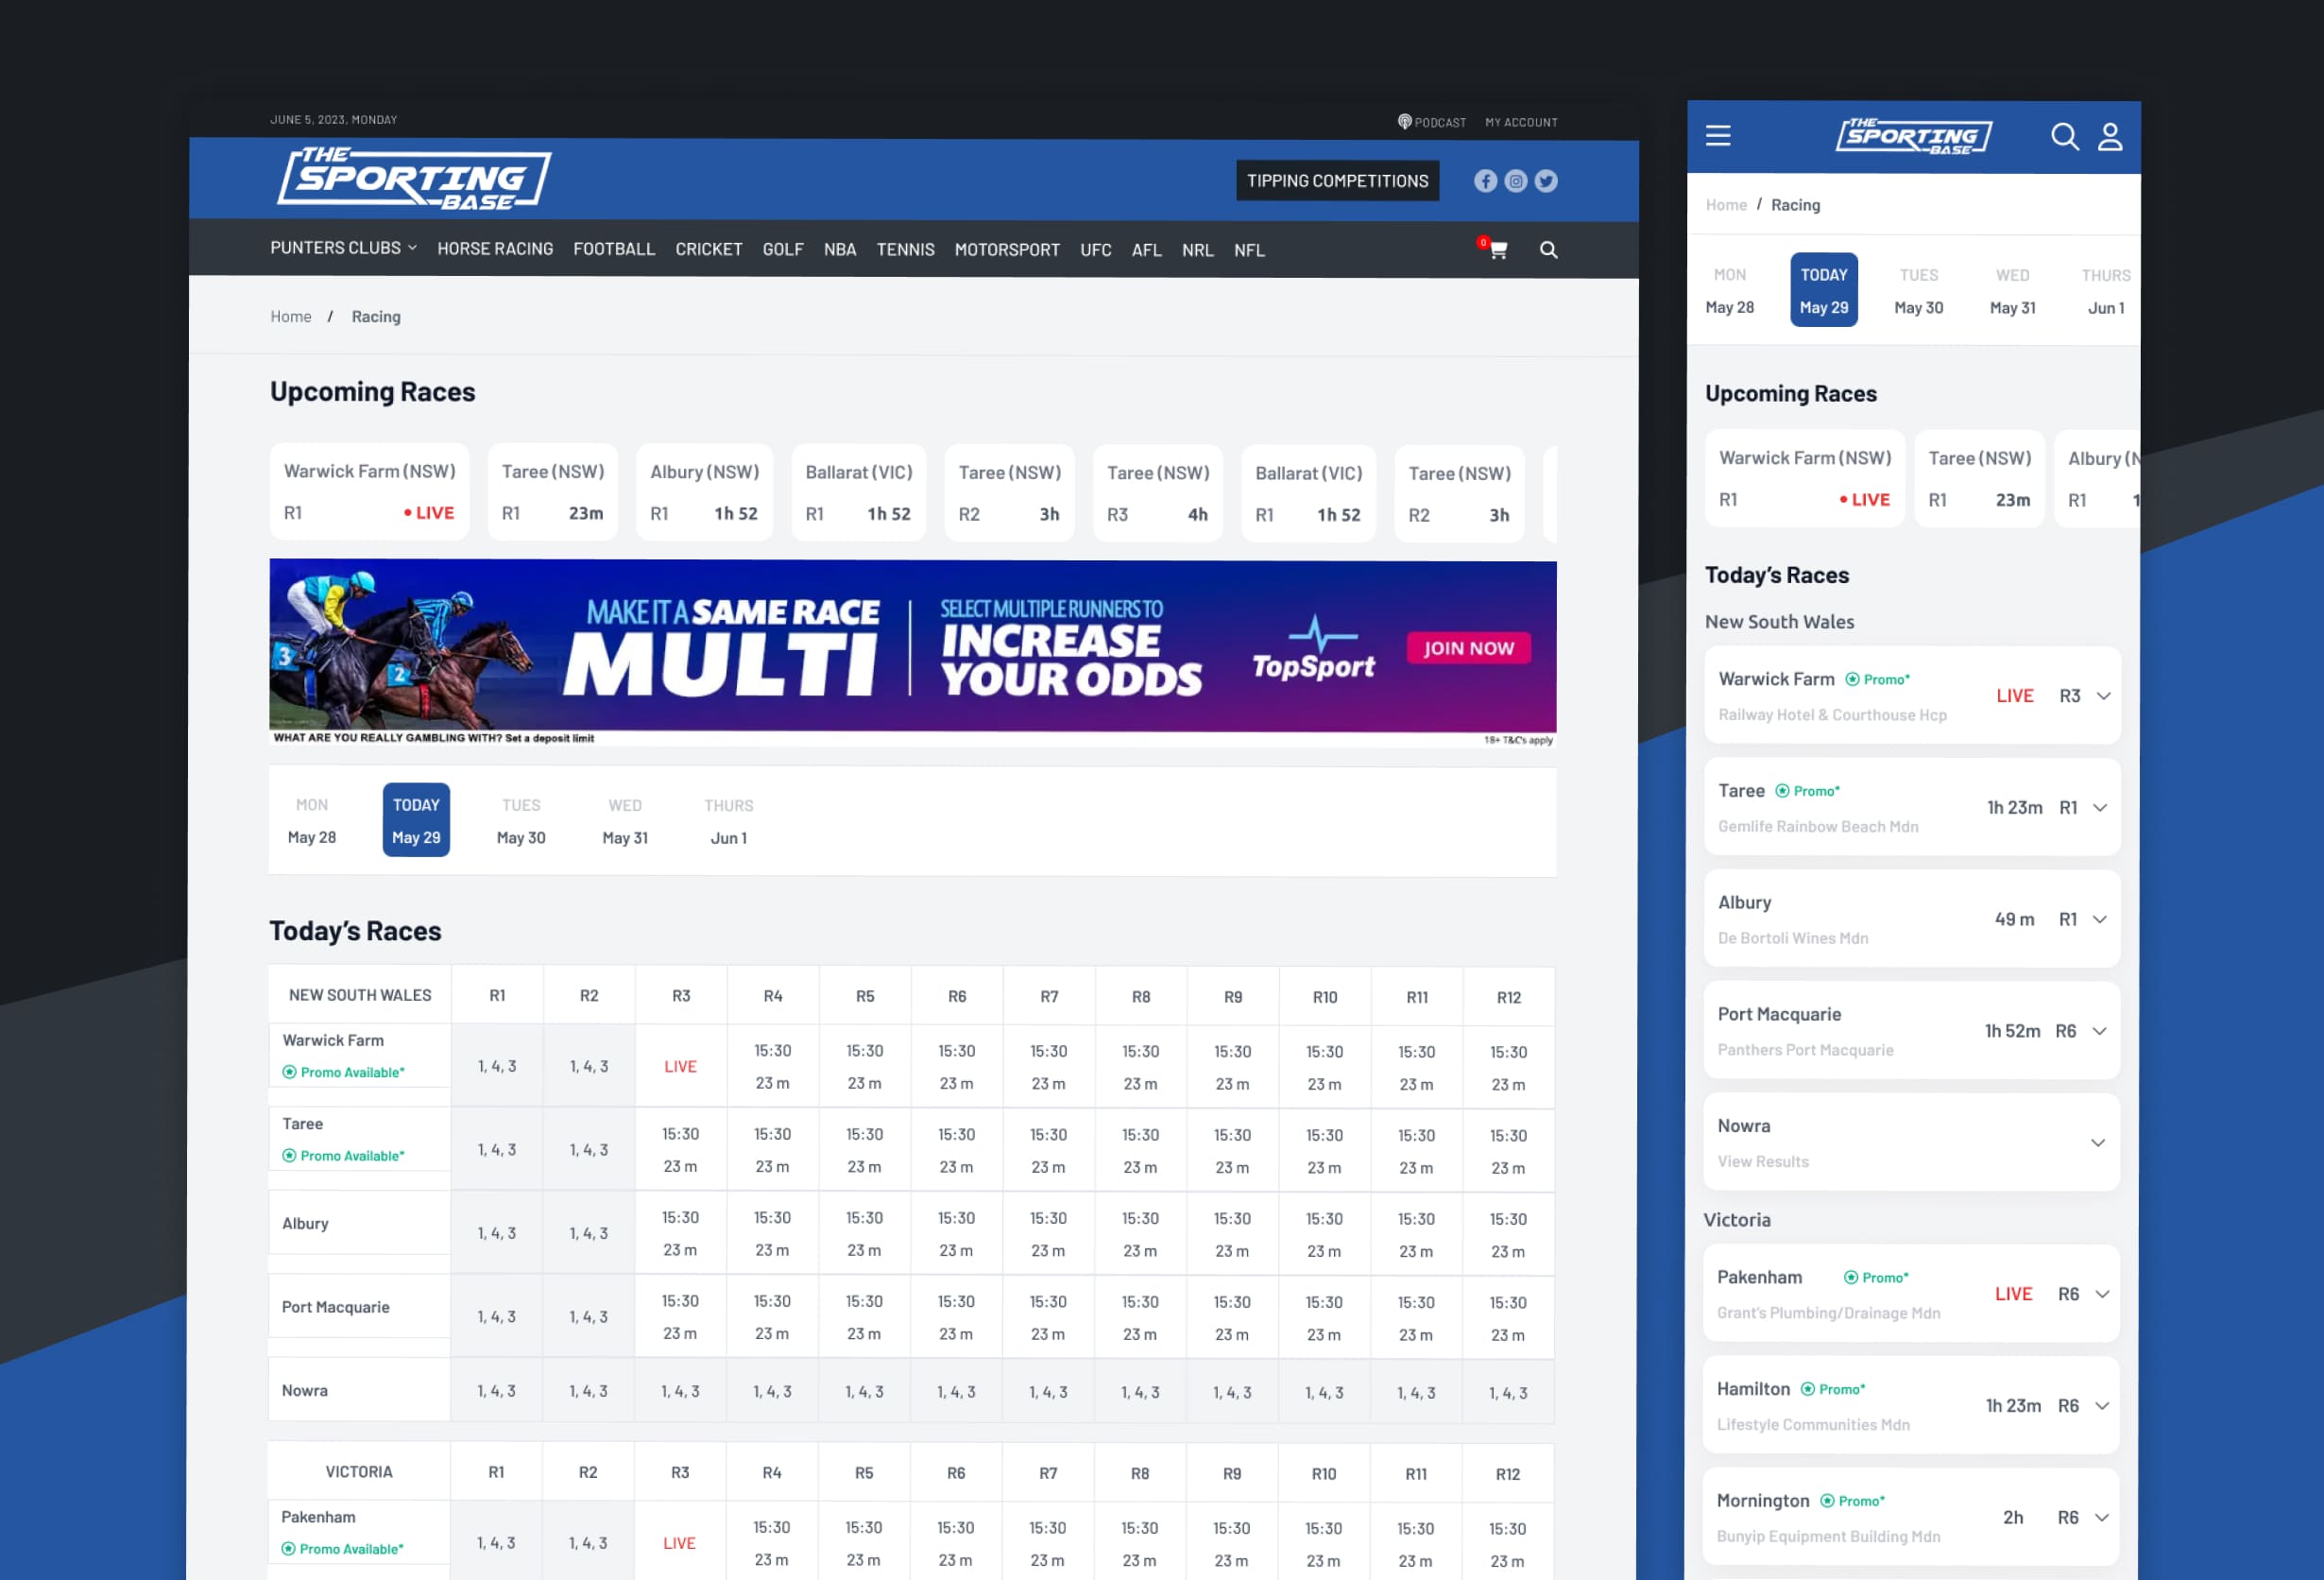Open the mobile hamburger menu
The image size is (2324, 1580).
(1718, 136)
